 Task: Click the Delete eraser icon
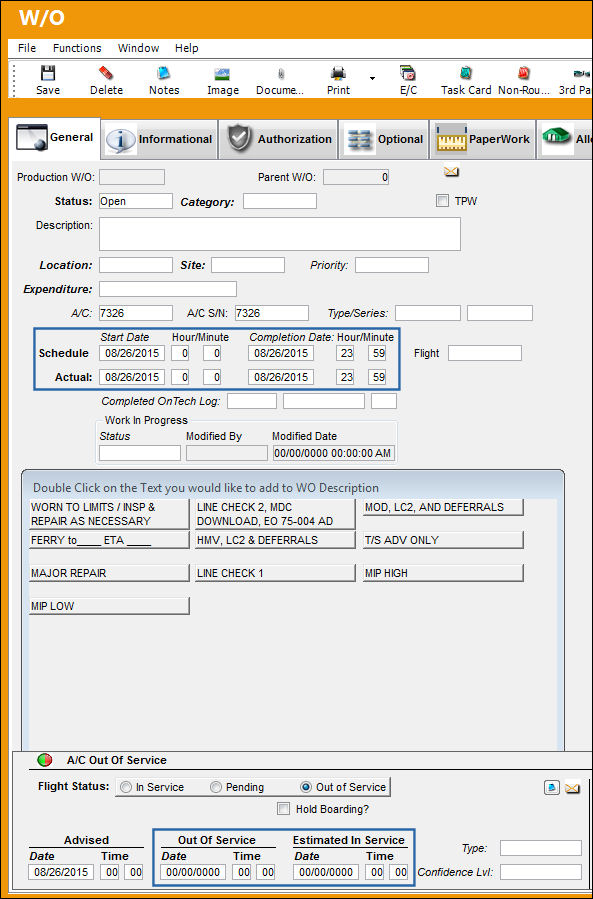click(x=106, y=73)
